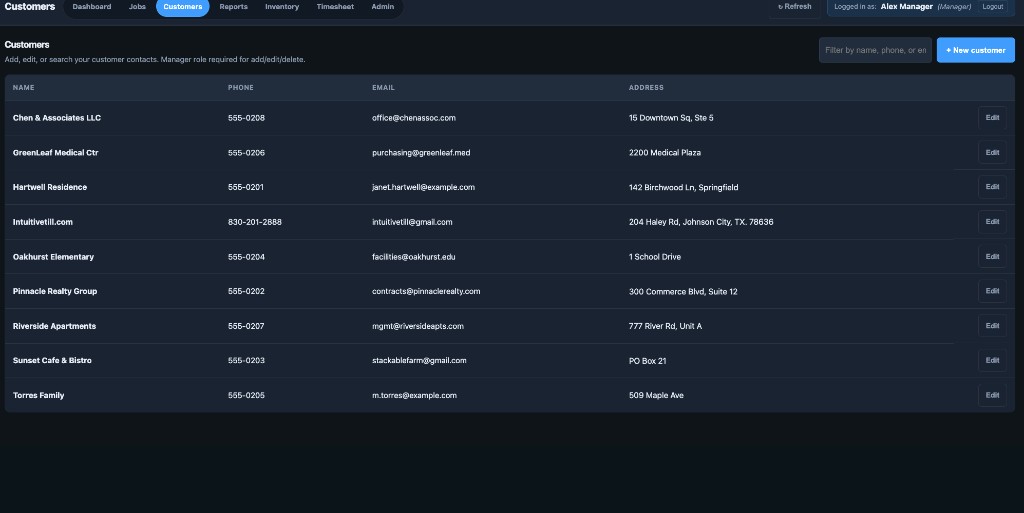Click email janet.hartwell@example.com
1024x513 pixels.
423,187
